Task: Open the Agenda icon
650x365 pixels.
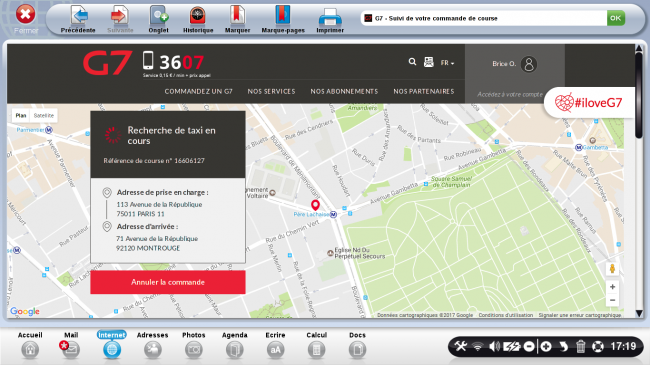Action: [235, 350]
